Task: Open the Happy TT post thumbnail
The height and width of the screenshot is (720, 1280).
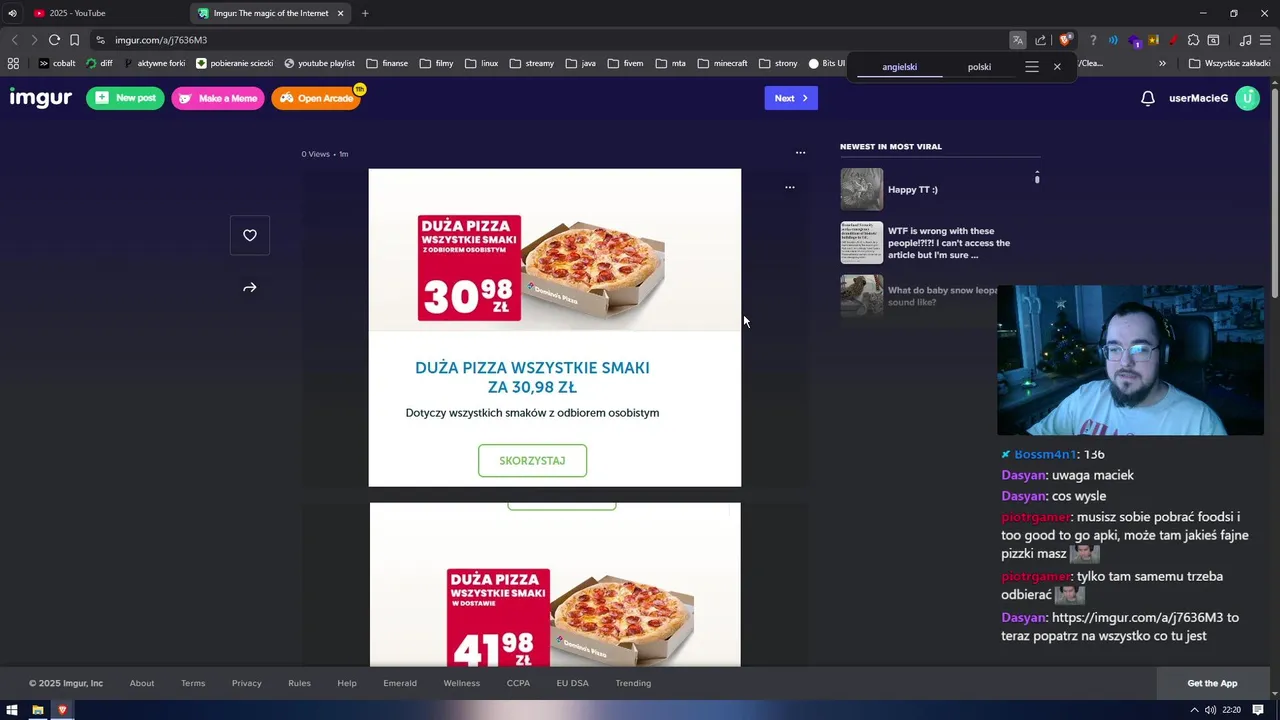Action: click(861, 189)
